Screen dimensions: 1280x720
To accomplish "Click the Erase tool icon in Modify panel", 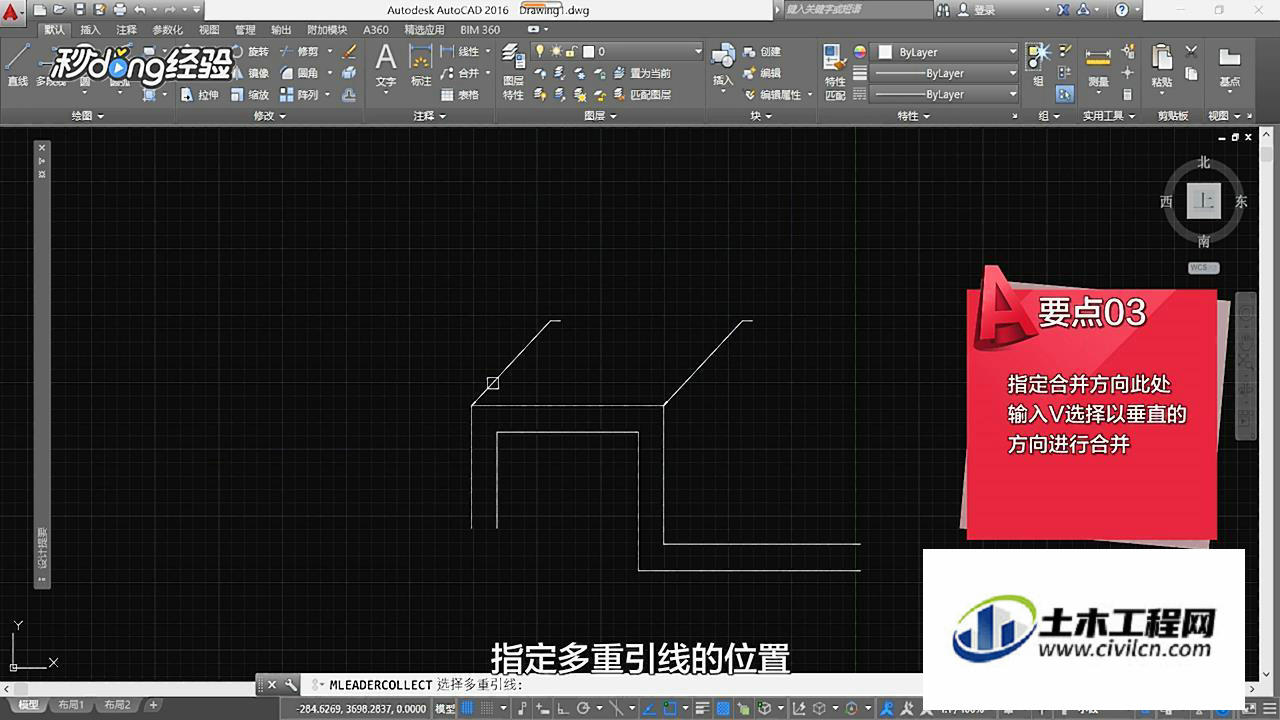I will point(349,51).
